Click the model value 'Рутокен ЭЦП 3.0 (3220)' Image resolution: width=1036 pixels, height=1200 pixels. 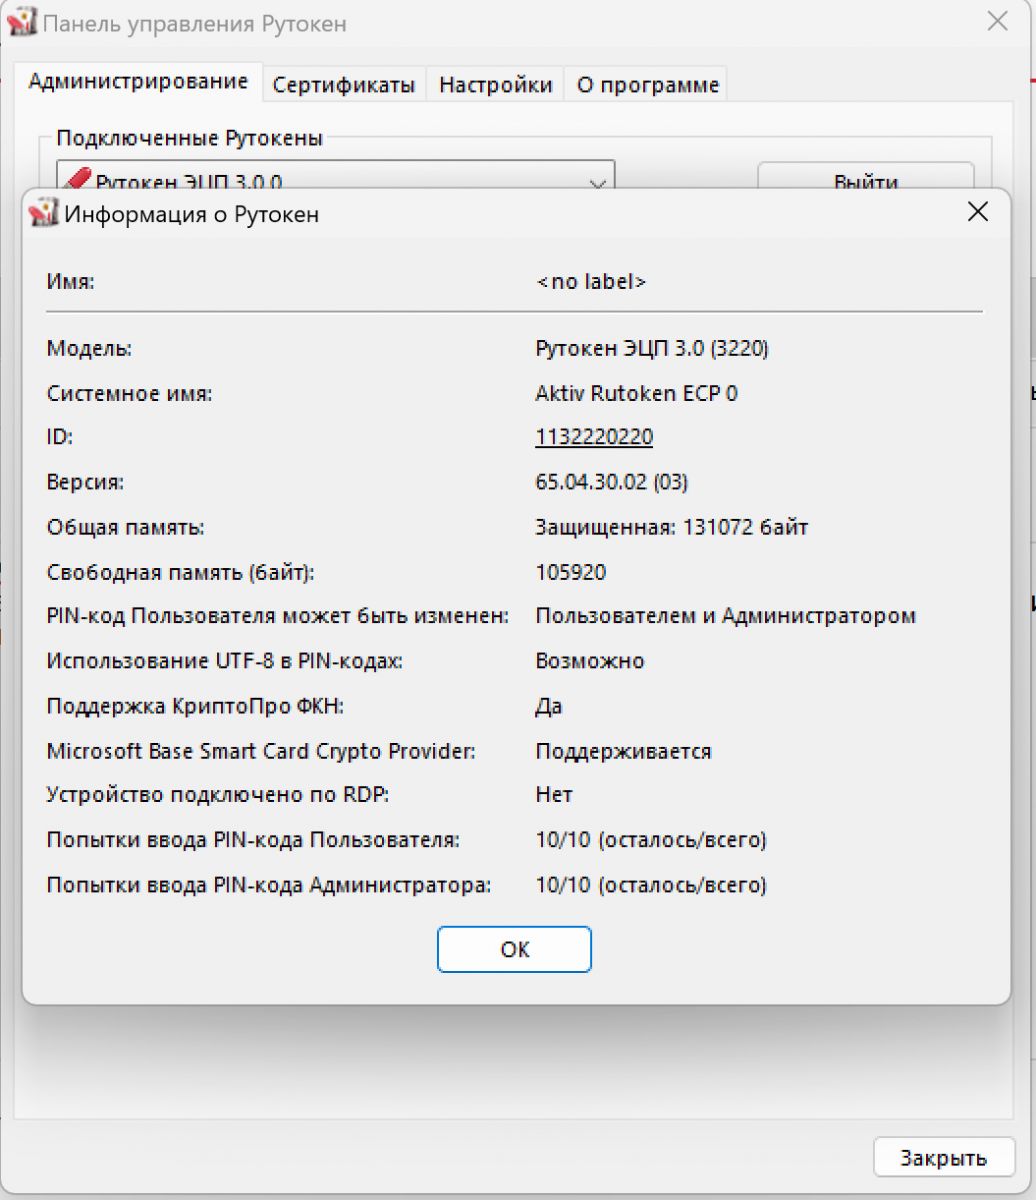point(652,349)
